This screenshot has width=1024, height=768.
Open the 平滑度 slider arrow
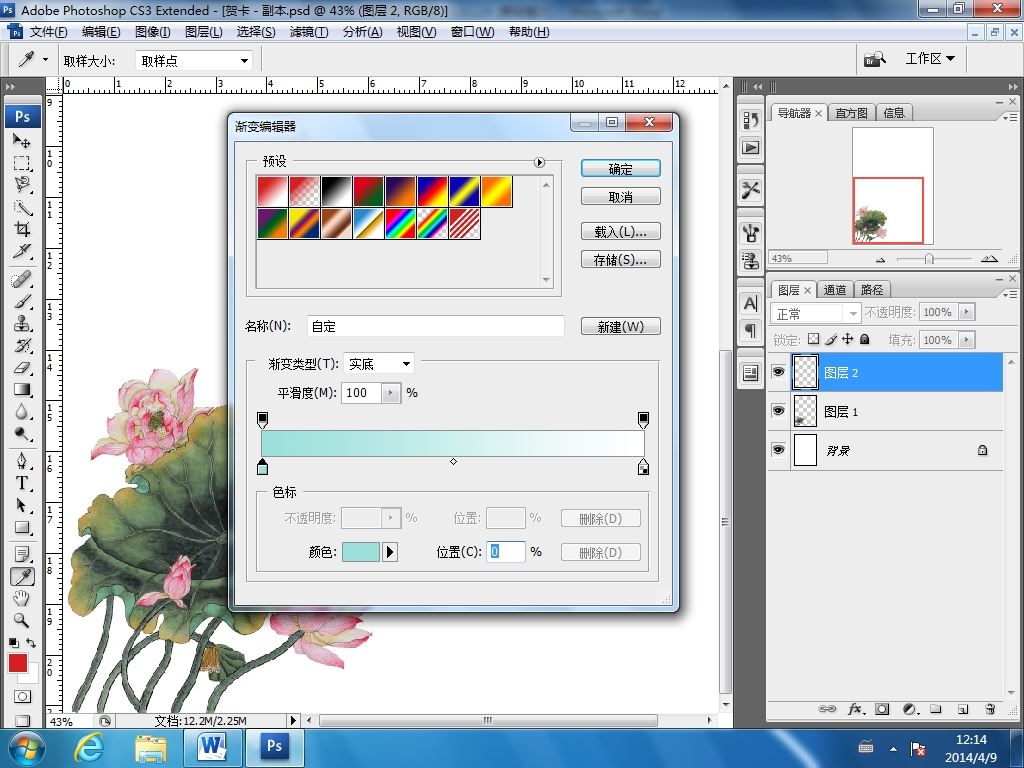(x=391, y=392)
